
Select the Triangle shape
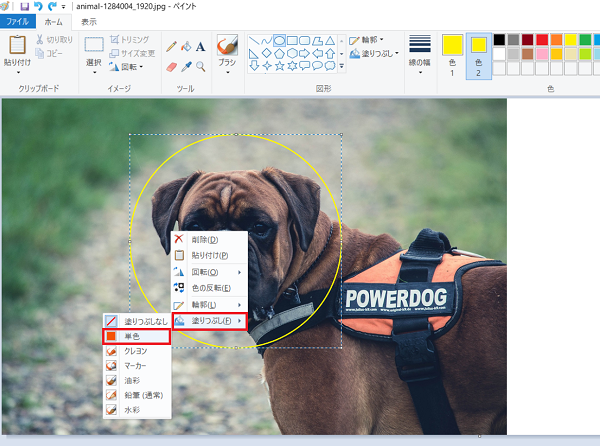[330, 41]
